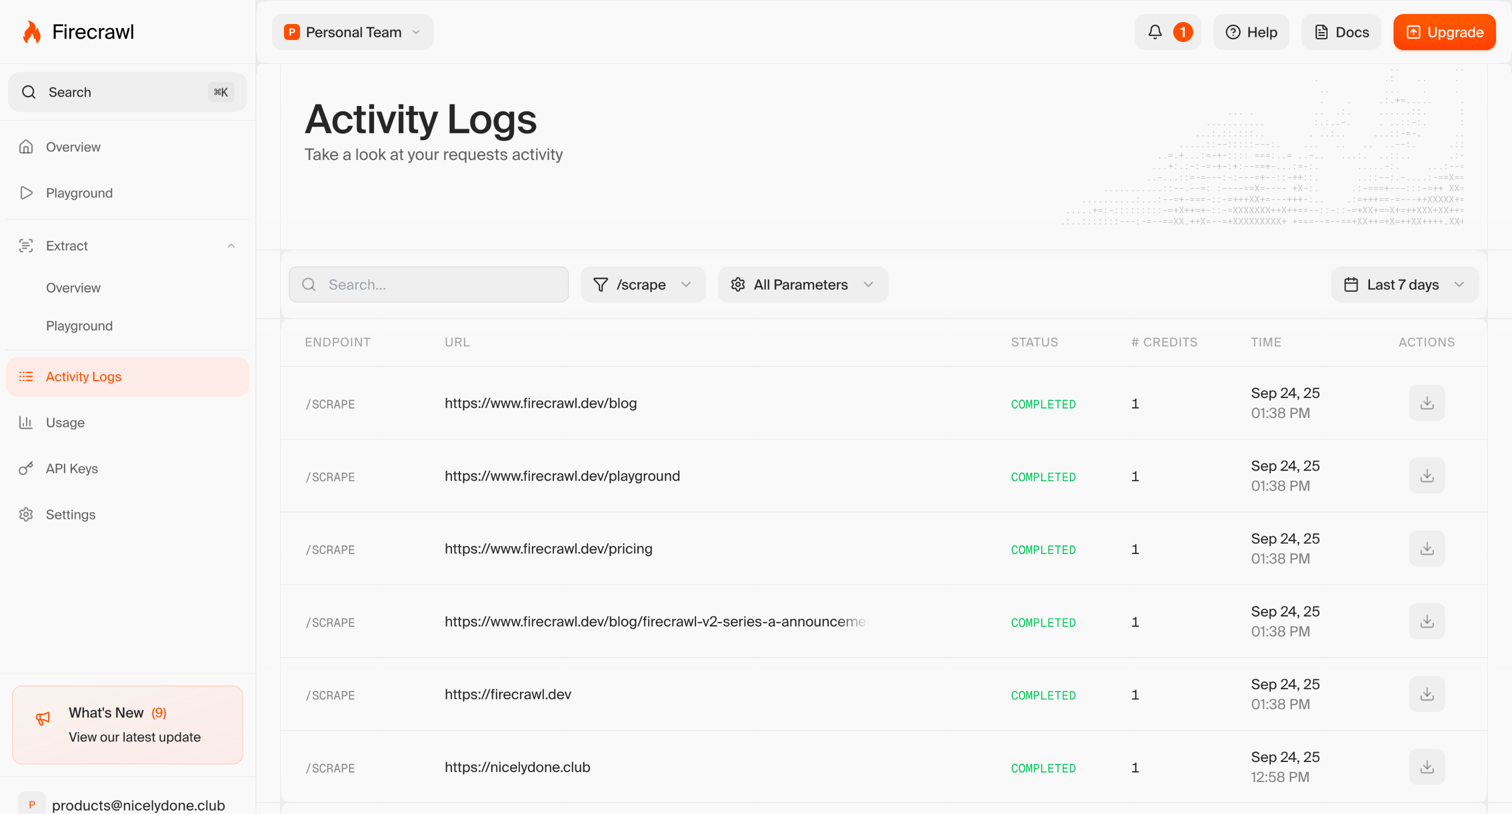
Task: Click the 12:58 PM timestamp
Action: coord(1280,777)
